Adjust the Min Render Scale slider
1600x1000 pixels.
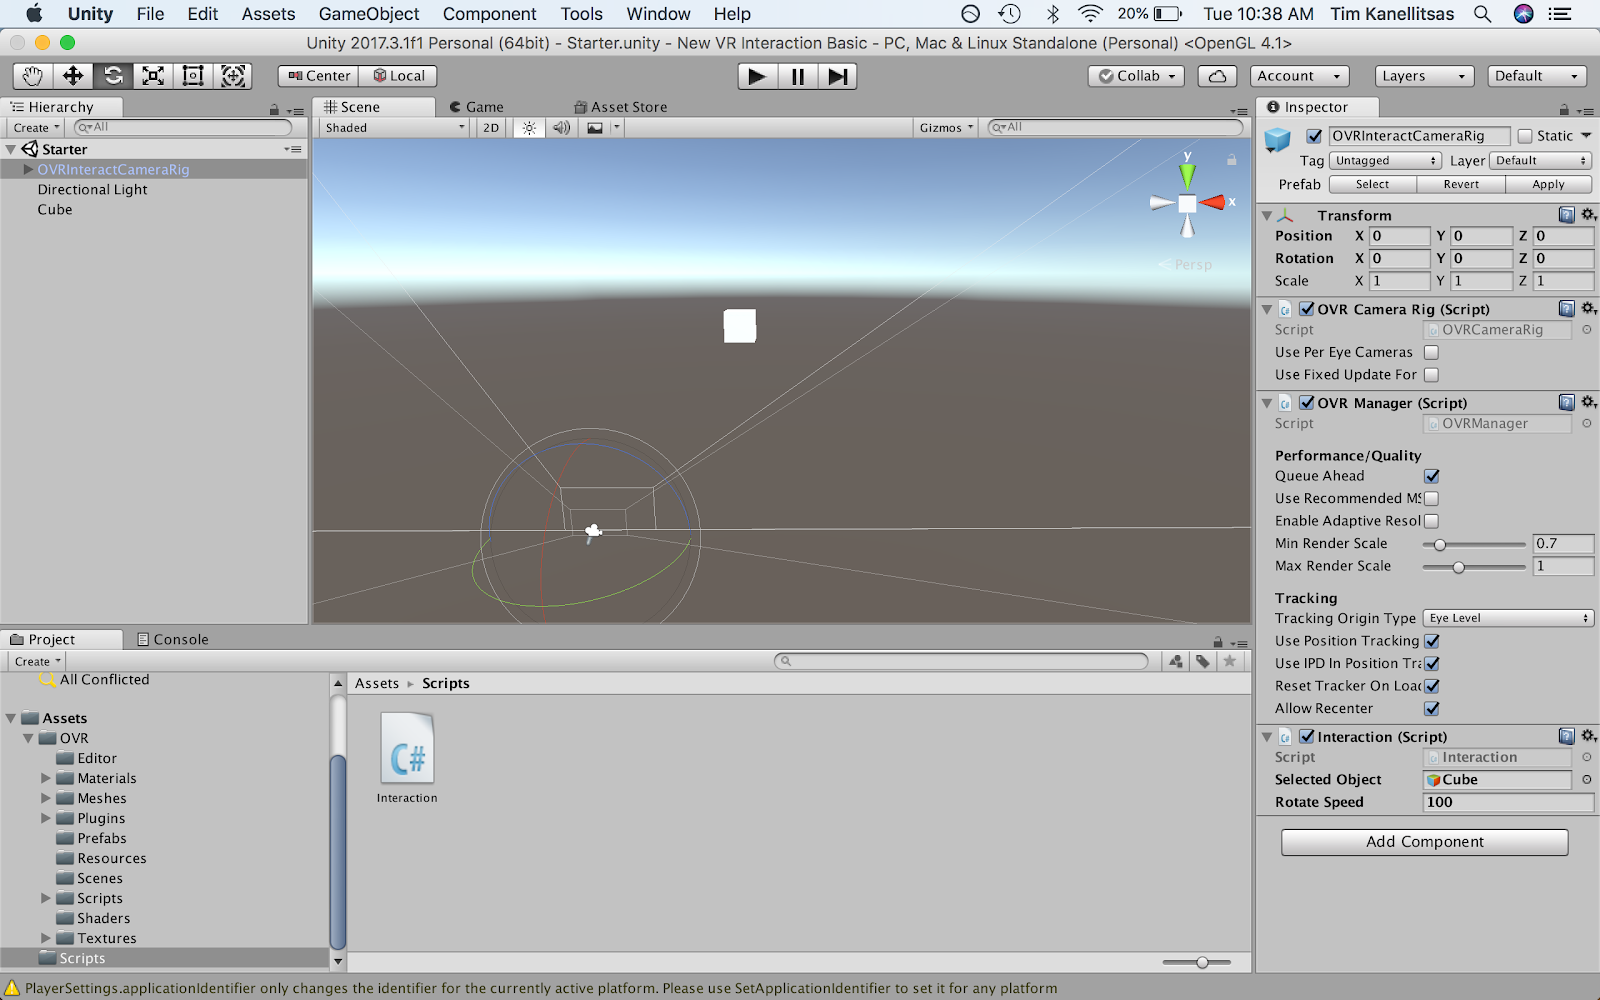click(1440, 545)
